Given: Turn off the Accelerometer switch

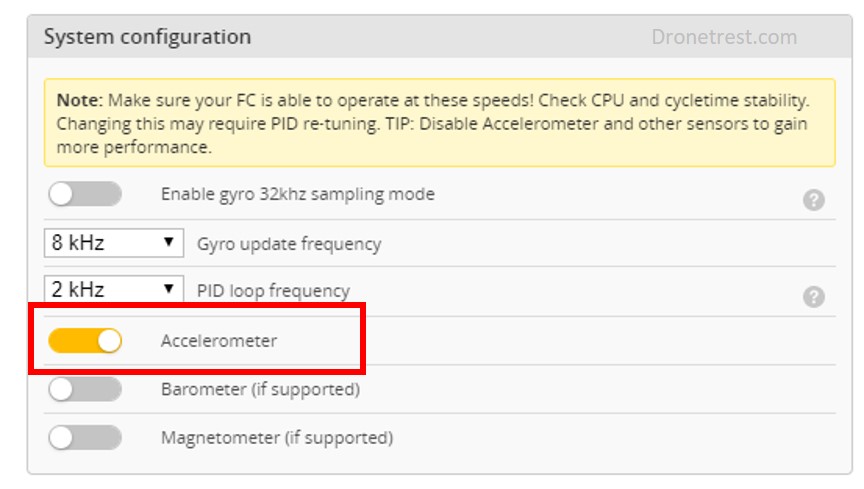Looking at the screenshot, I should click(x=85, y=341).
